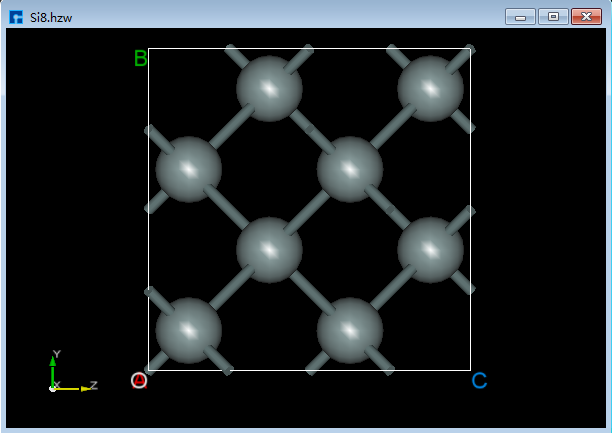
Task: Click the red circled A origin label
Action: [139, 380]
